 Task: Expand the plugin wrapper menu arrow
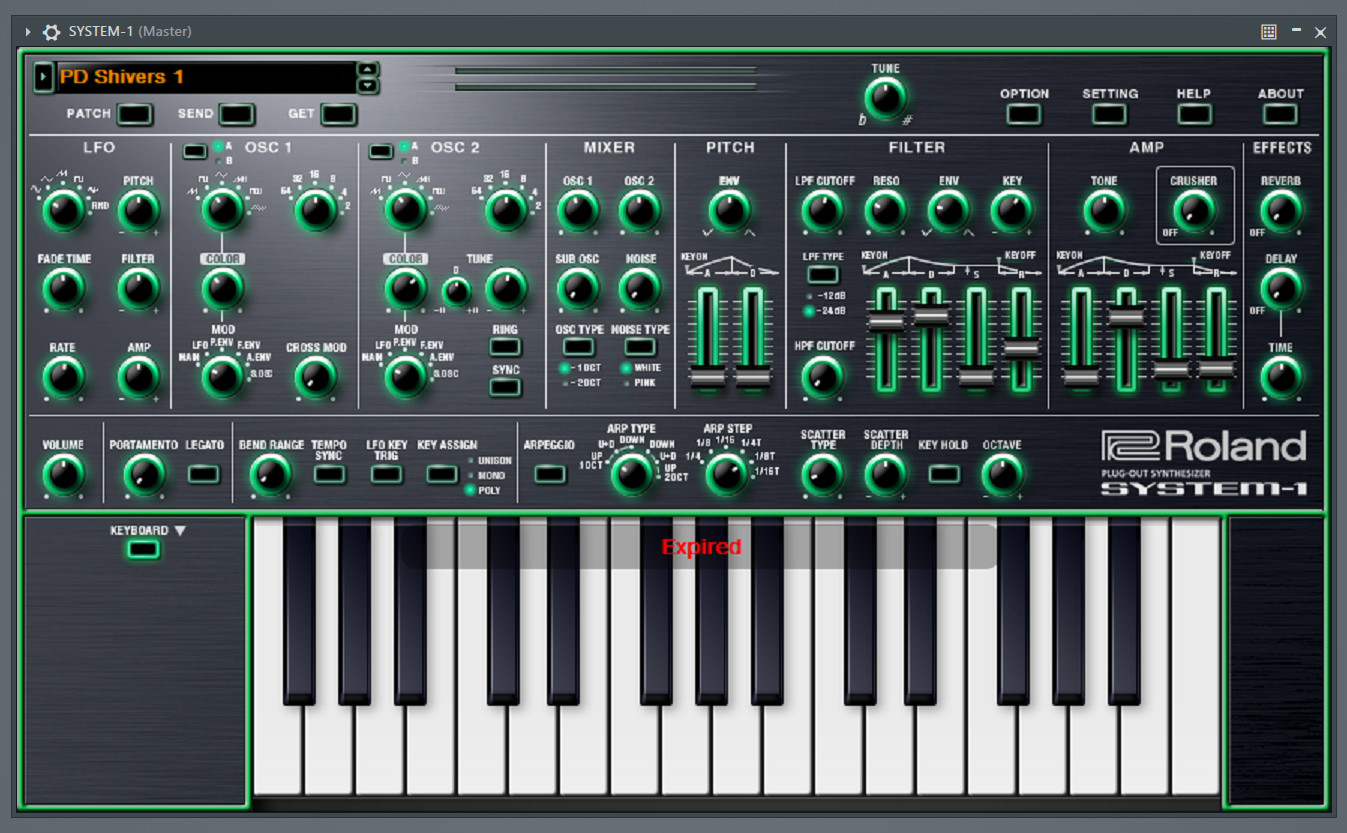28,32
